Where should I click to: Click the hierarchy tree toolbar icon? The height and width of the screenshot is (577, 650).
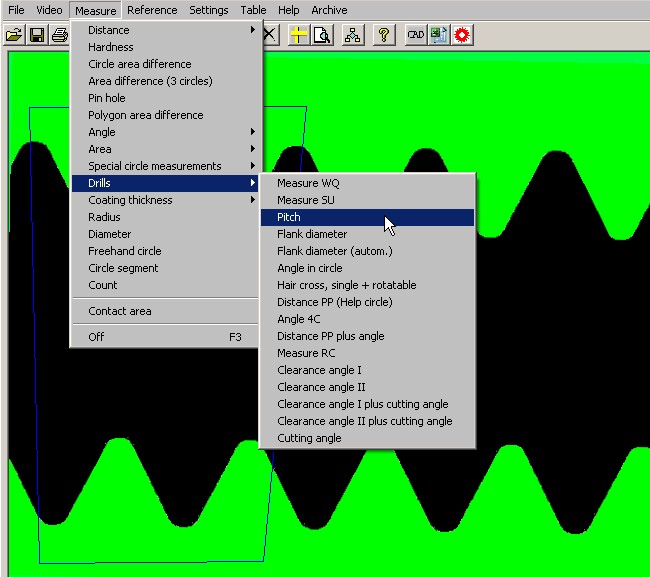click(352, 35)
